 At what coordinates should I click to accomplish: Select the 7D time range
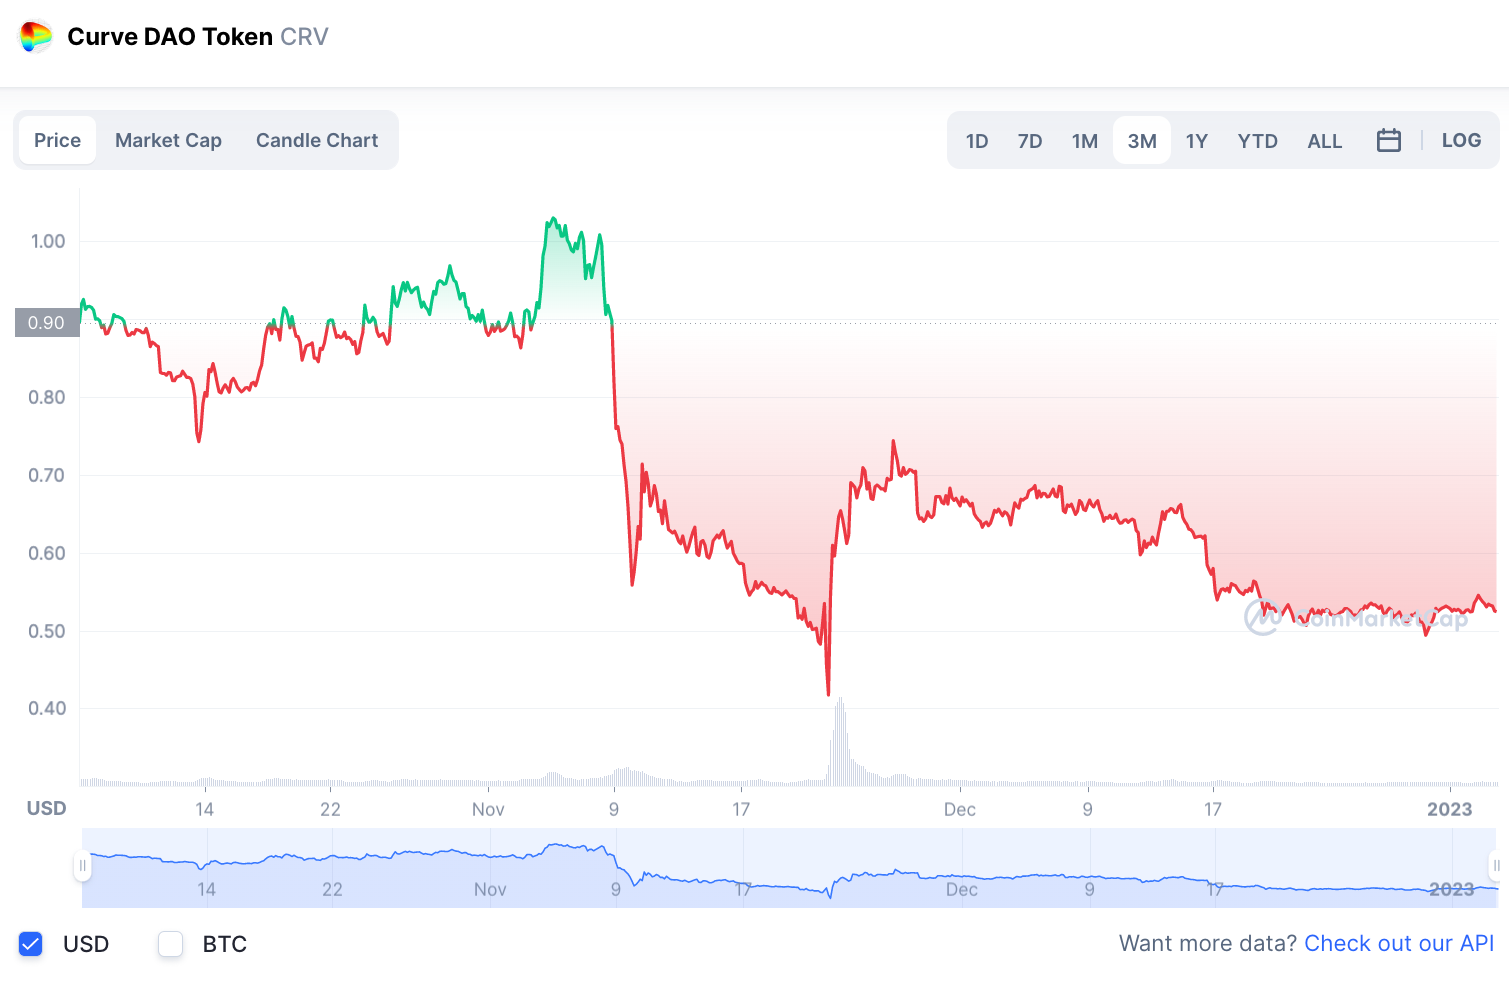pos(1030,141)
